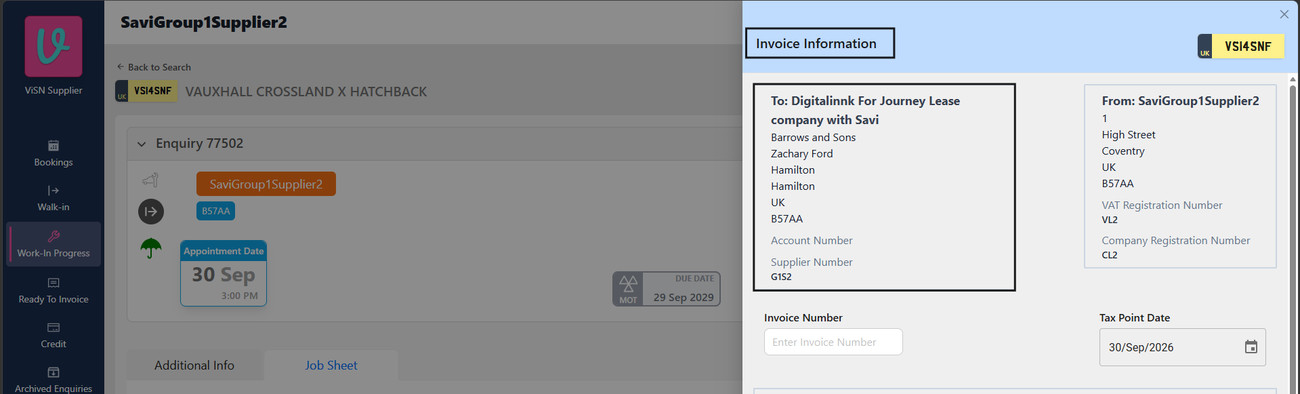Click the Account Number label
The image size is (1300, 394).
812,241
